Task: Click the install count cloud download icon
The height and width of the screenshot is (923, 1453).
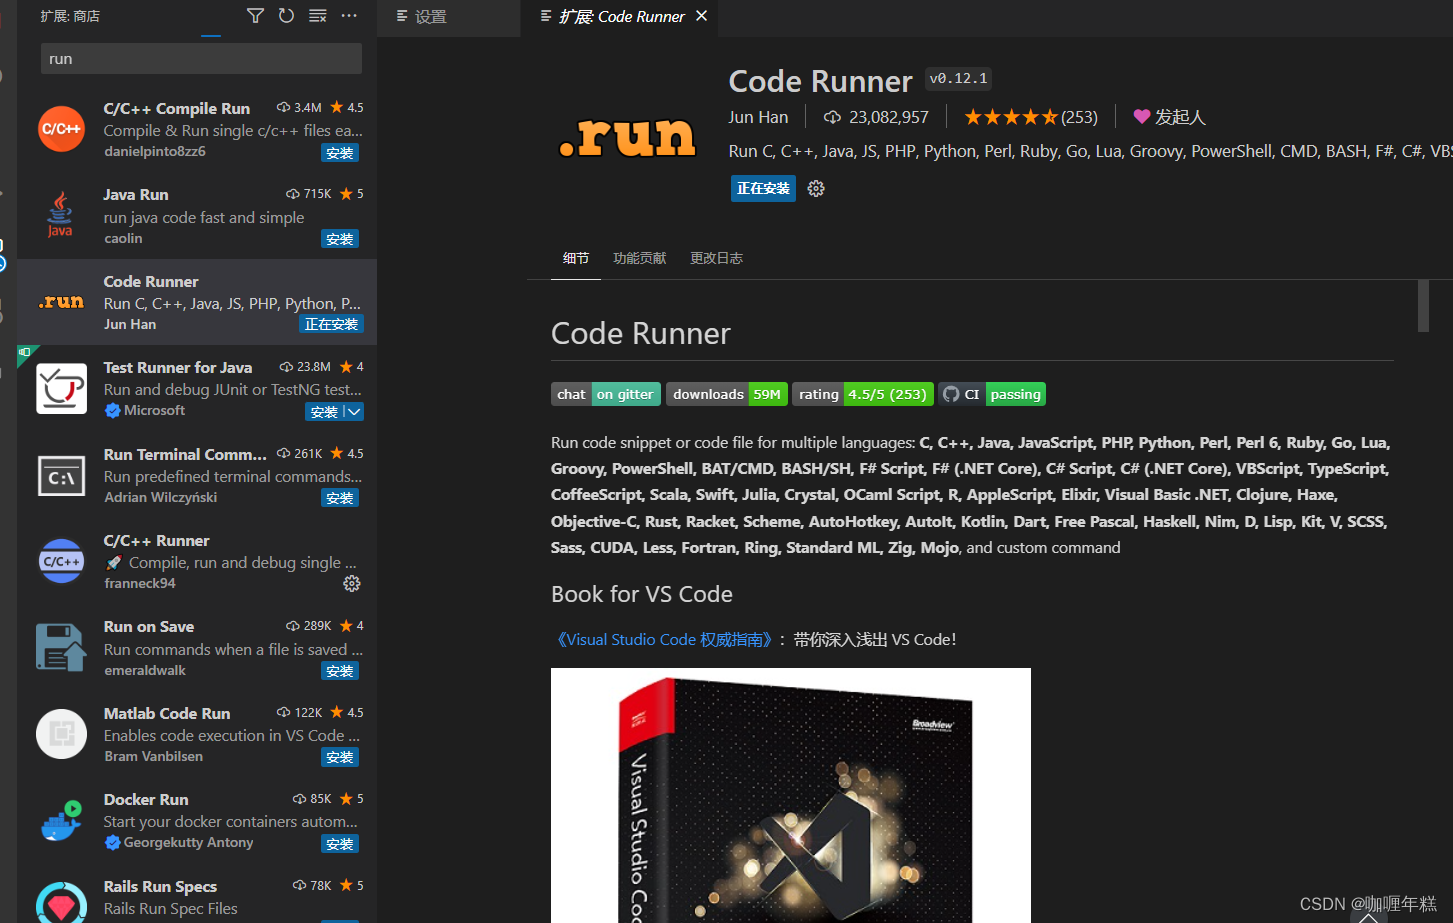Action: (x=832, y=117)
